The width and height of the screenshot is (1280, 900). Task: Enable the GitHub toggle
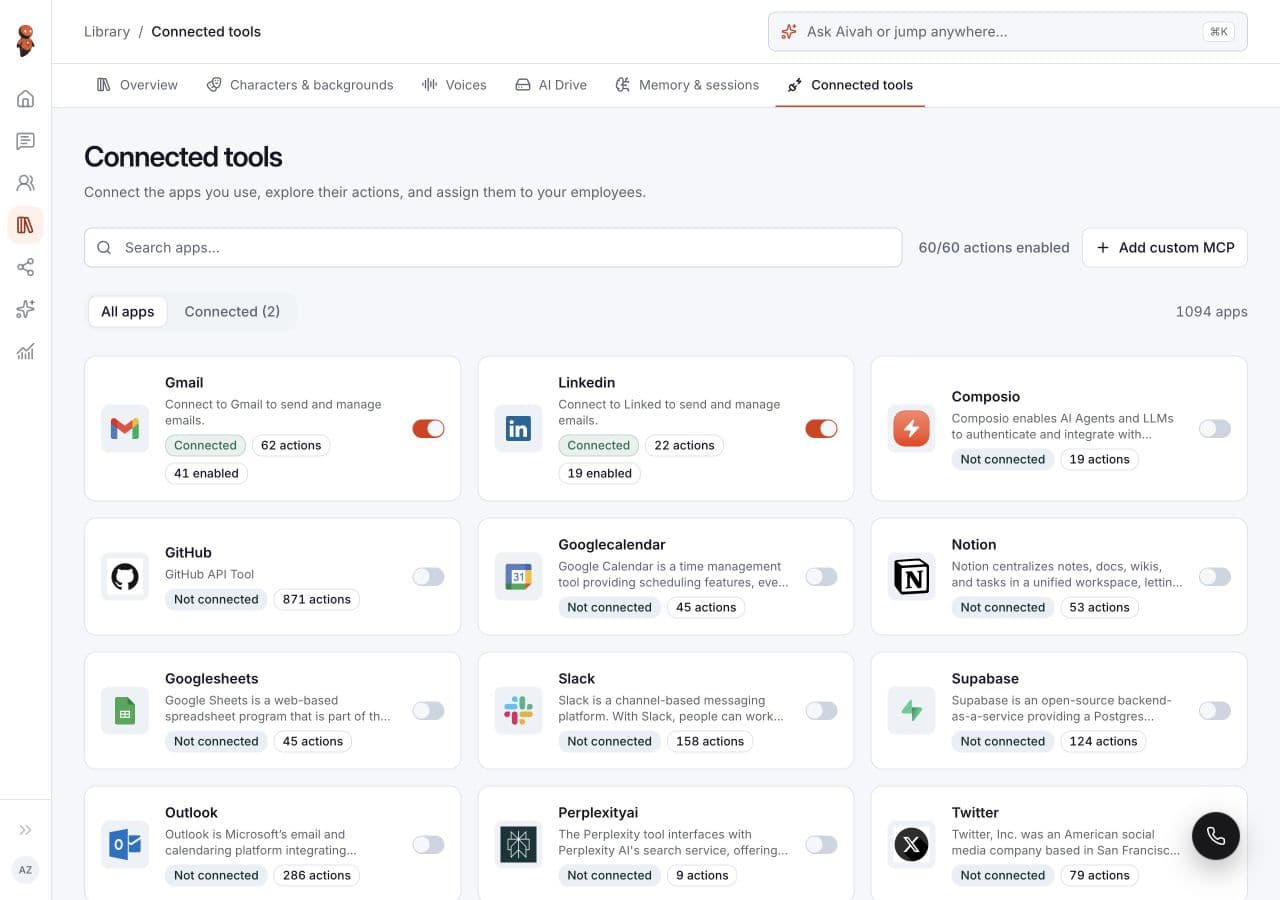428,576
